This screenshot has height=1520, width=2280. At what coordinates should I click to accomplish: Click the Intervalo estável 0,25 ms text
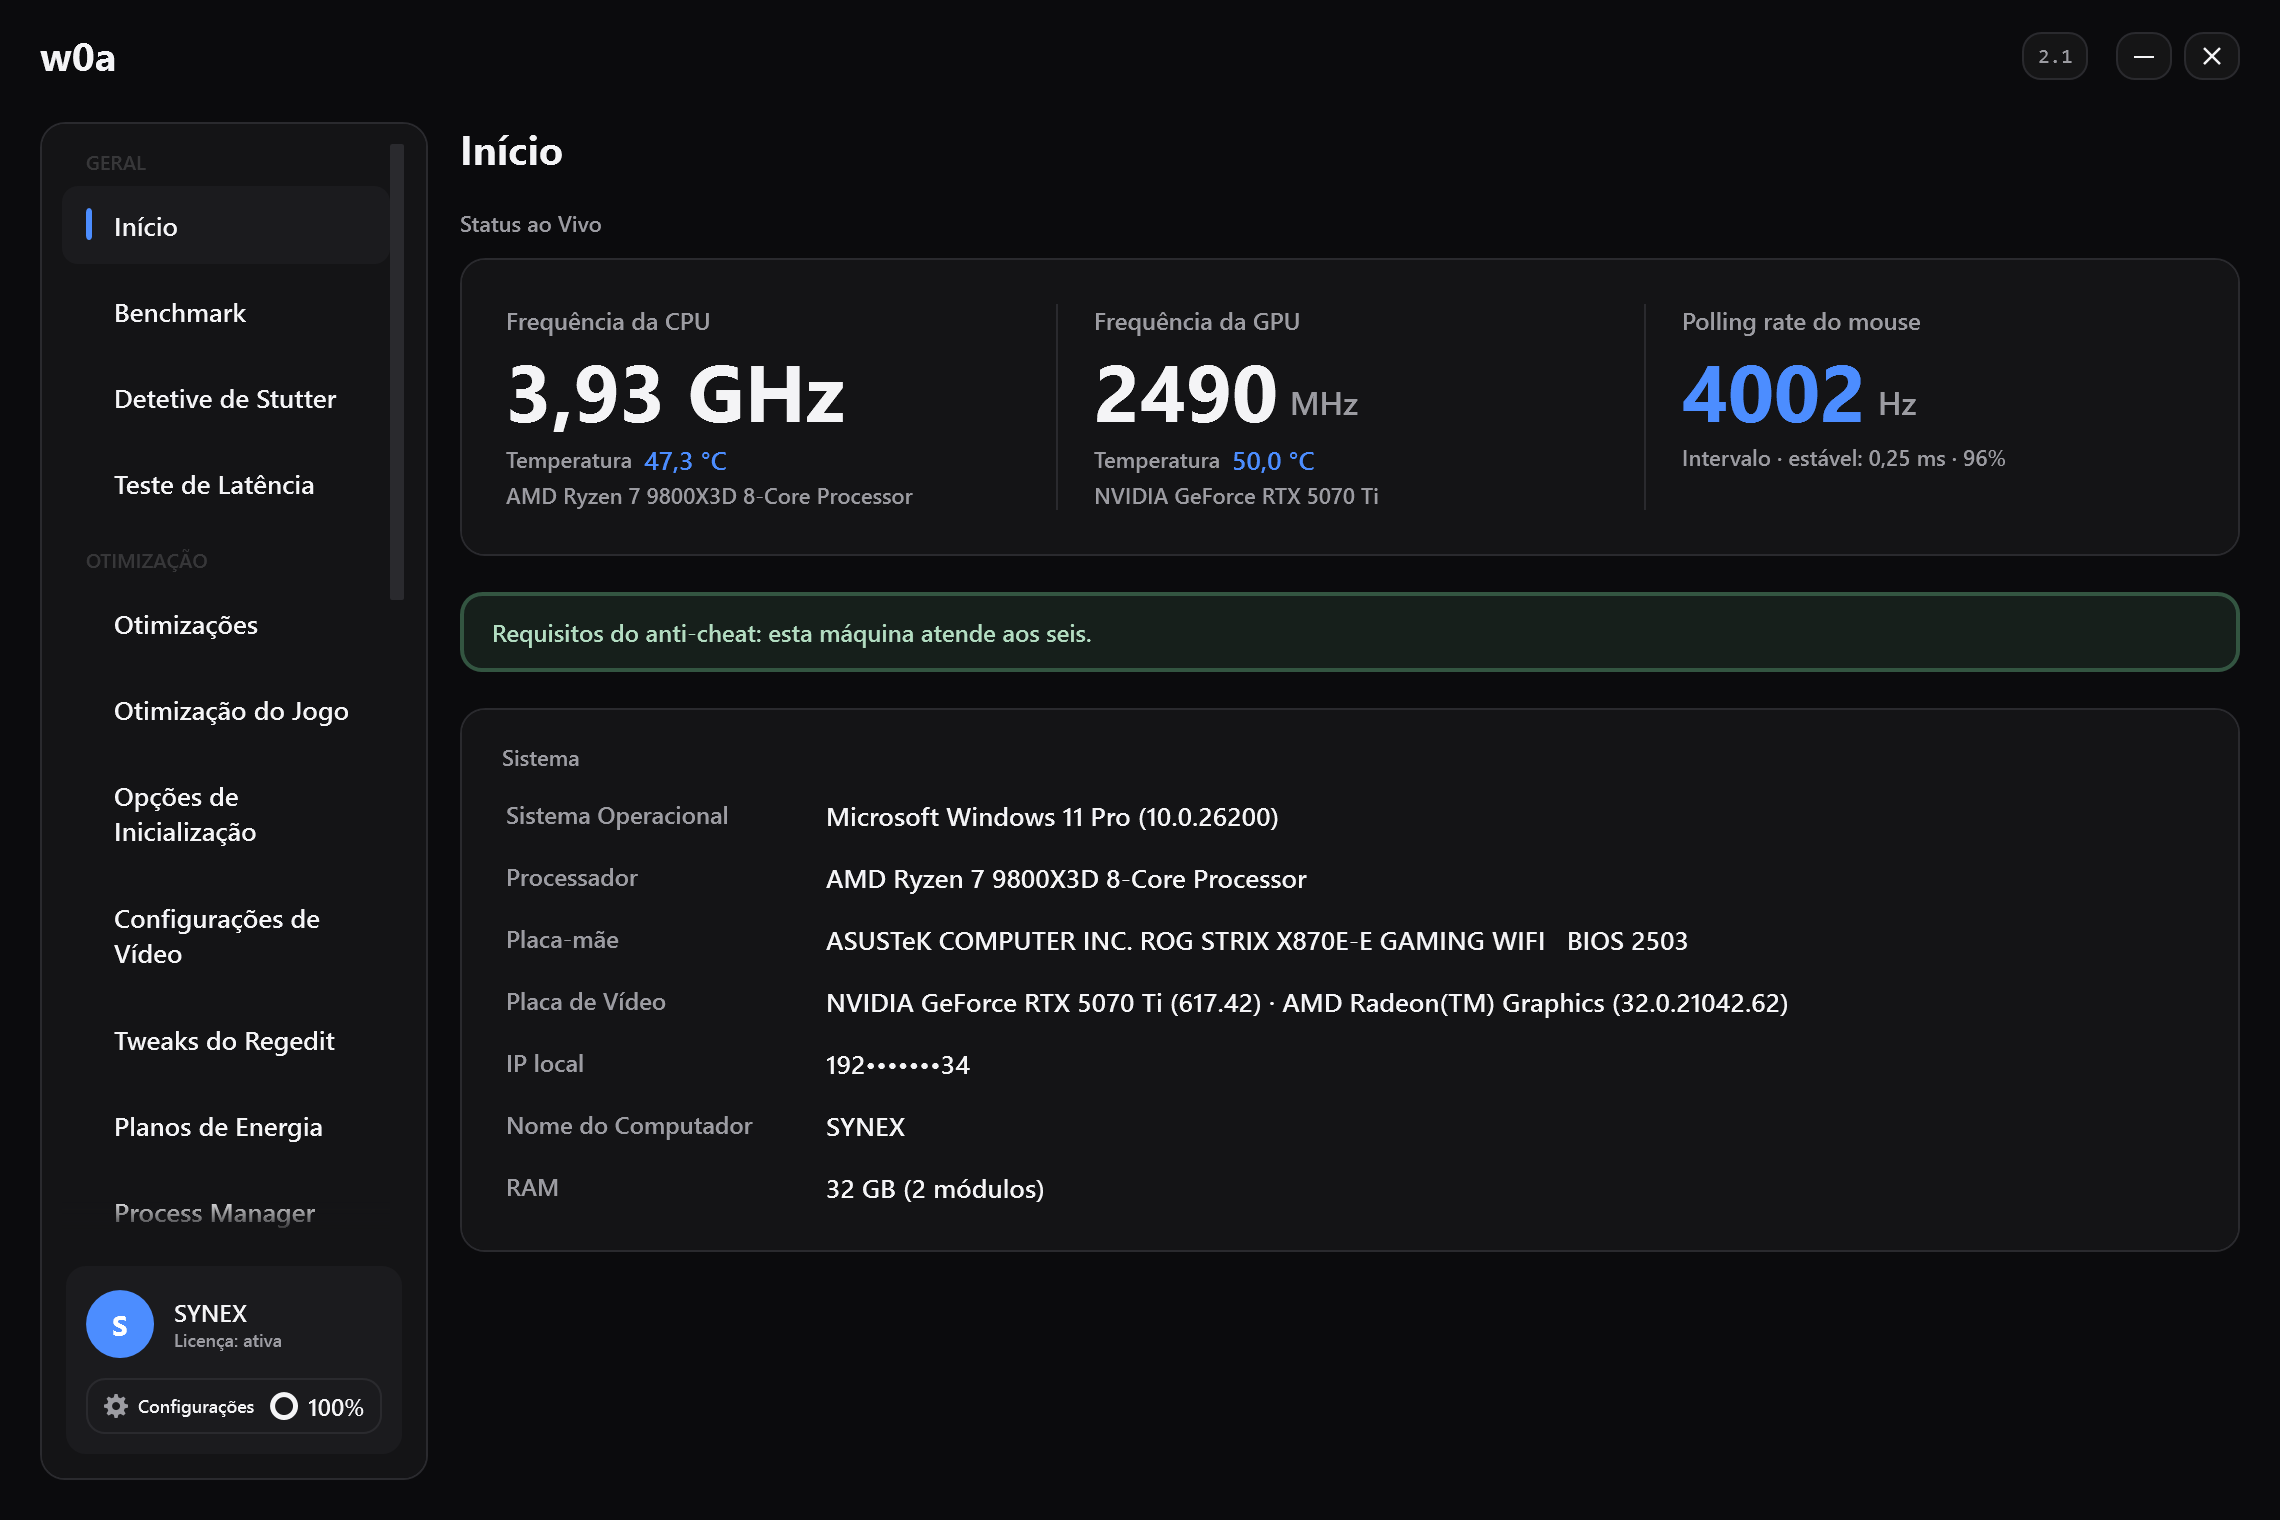click(x=1843, y=458)
